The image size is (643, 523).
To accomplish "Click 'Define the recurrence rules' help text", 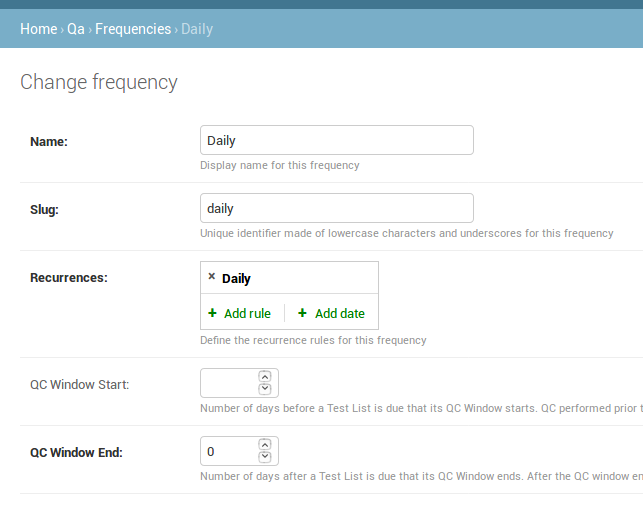I will click(x=313, y=340).
